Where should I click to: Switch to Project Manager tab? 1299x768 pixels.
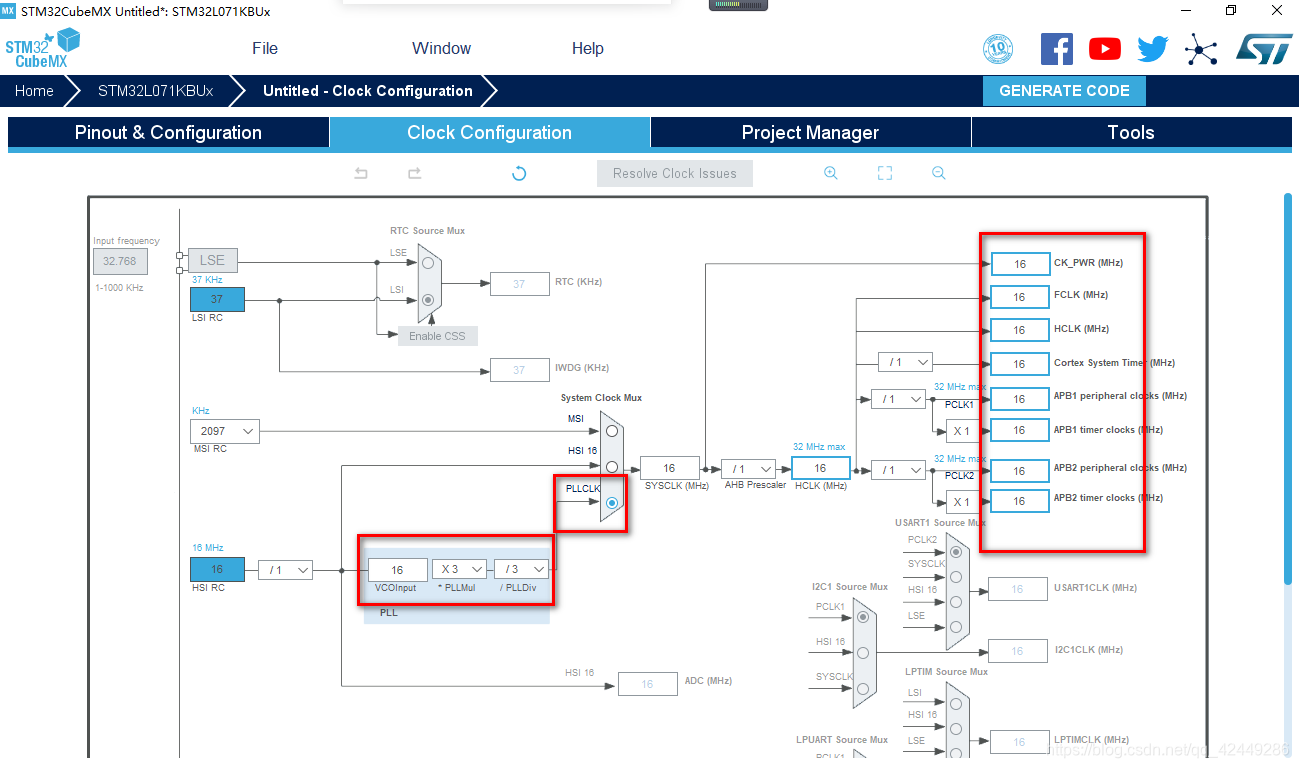point(810,133)
